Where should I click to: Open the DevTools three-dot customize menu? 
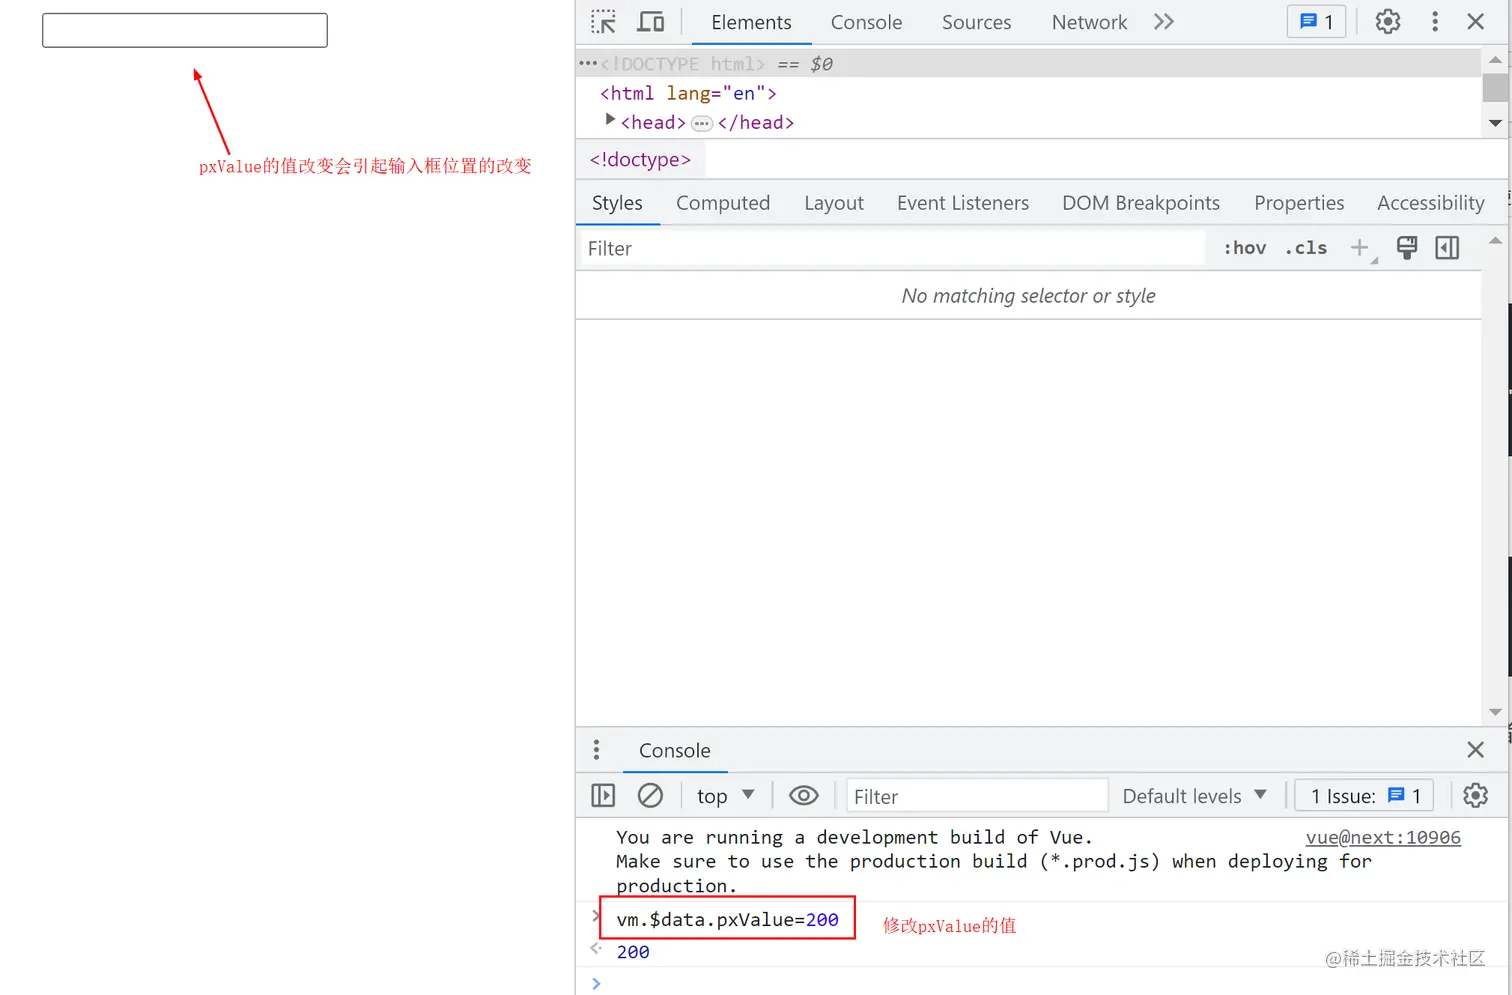coord(1435,22)
